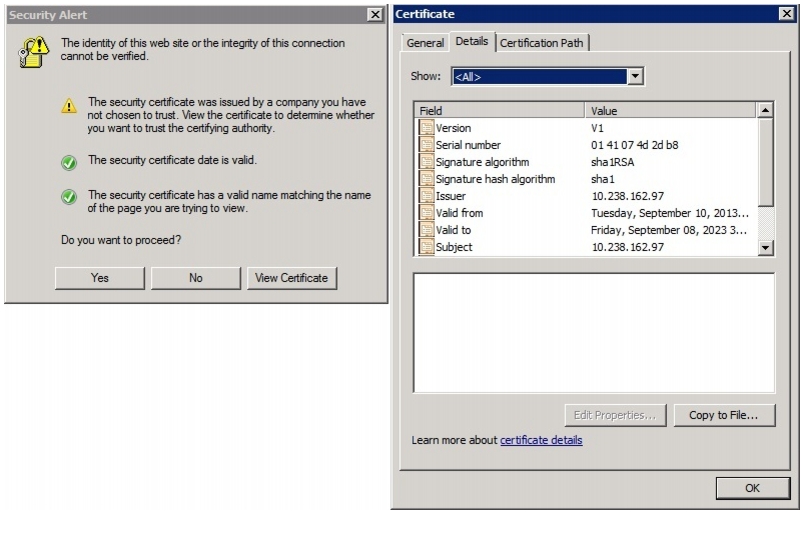The height and width of the screenshot is (544, 802).
Task: Click OK in Certificate dialog
Action: point(752,488)
